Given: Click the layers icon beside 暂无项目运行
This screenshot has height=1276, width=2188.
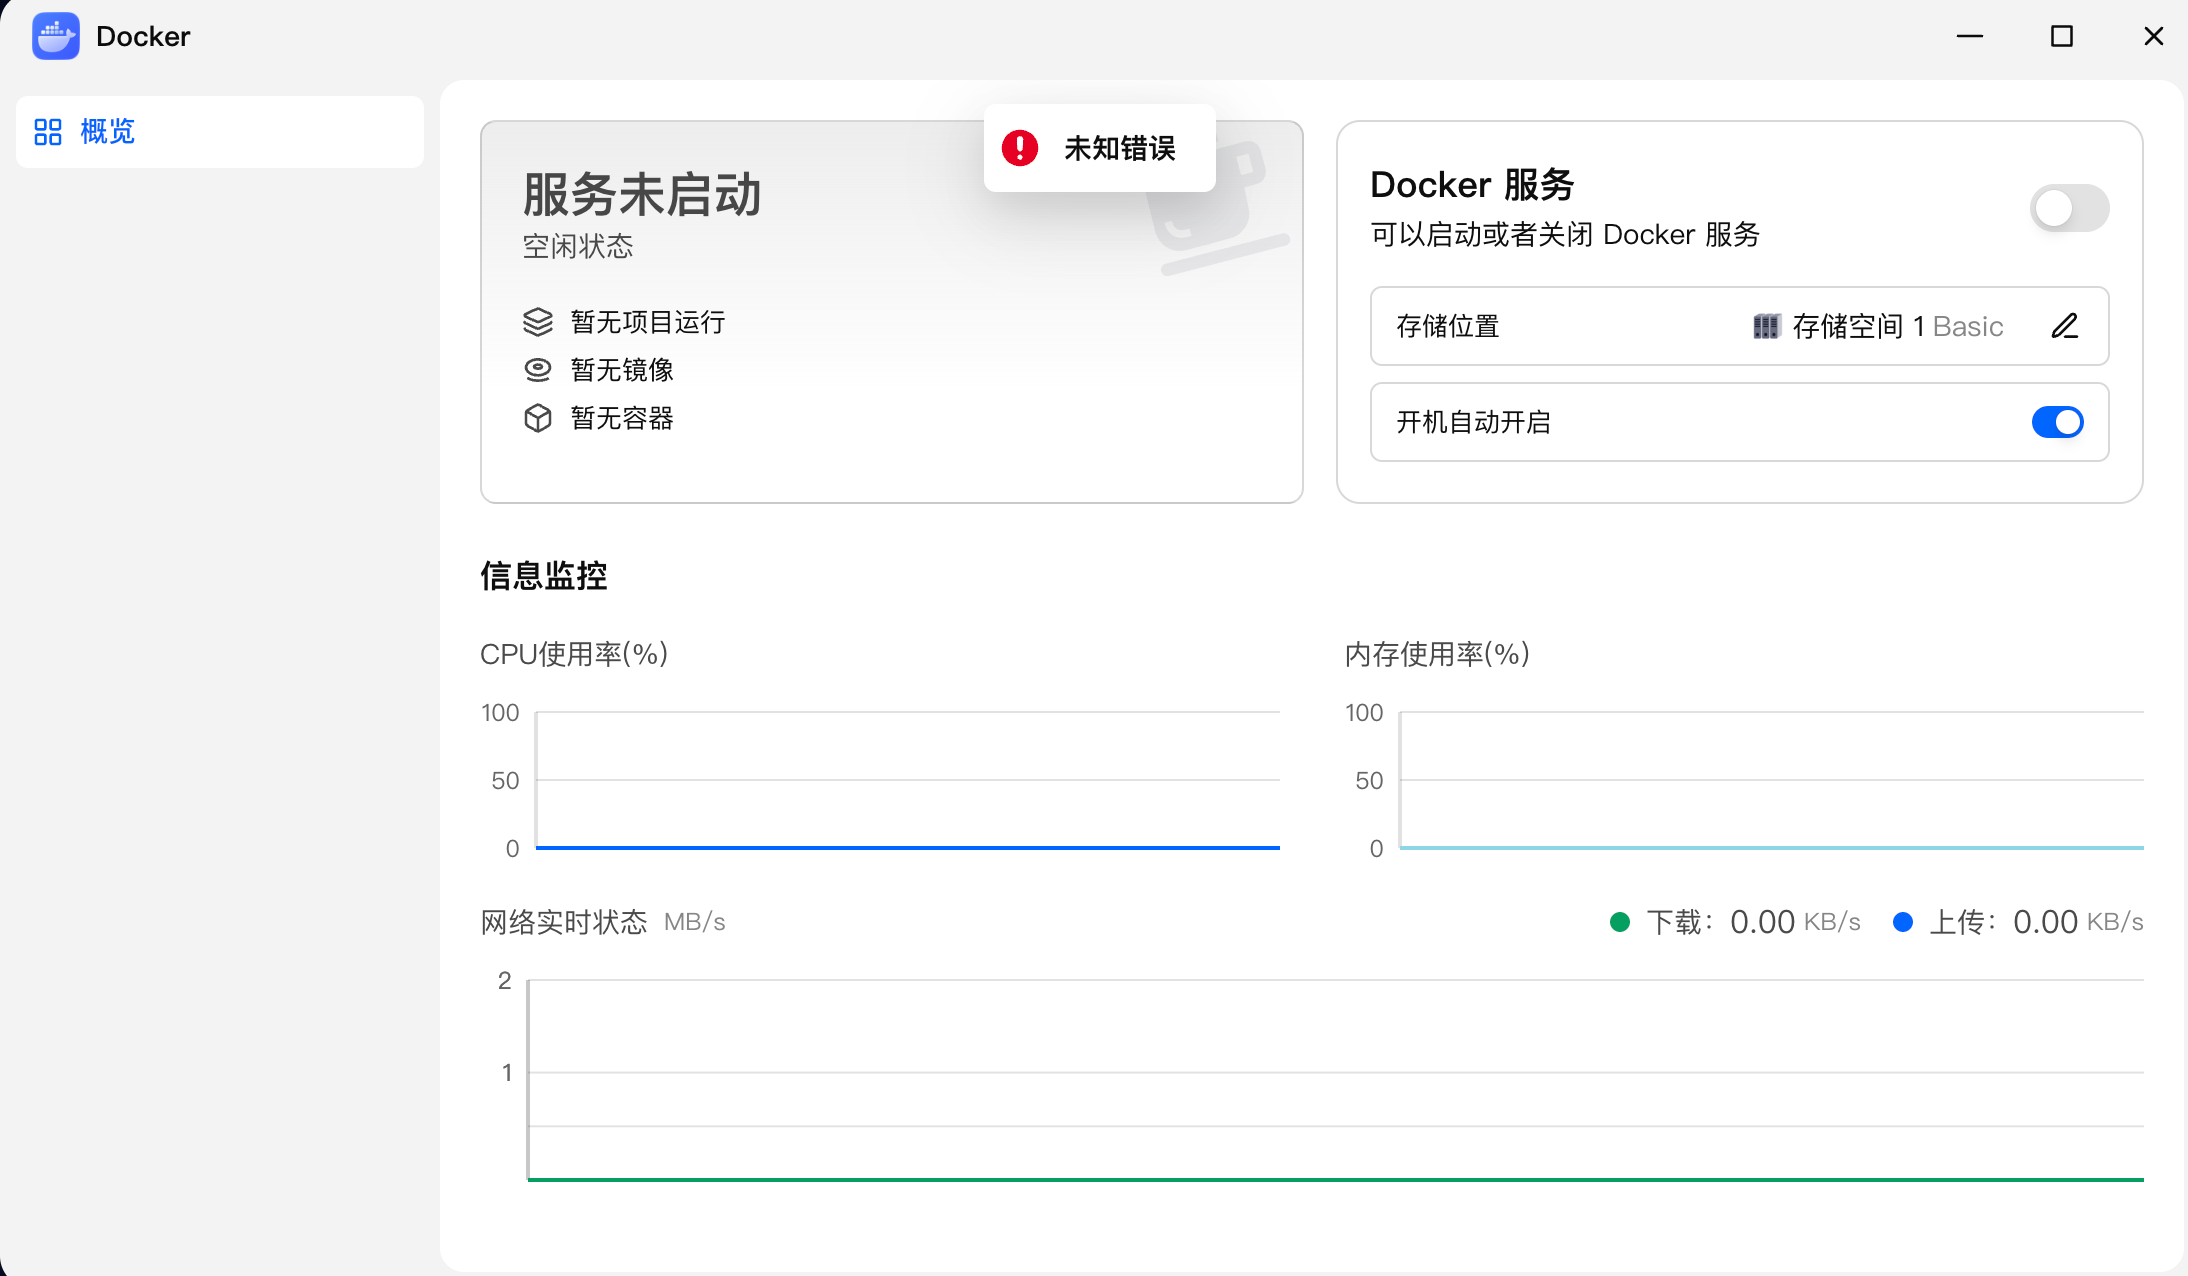Looking at the screenshot, I should pyautogui.click(x=538, y=322).
